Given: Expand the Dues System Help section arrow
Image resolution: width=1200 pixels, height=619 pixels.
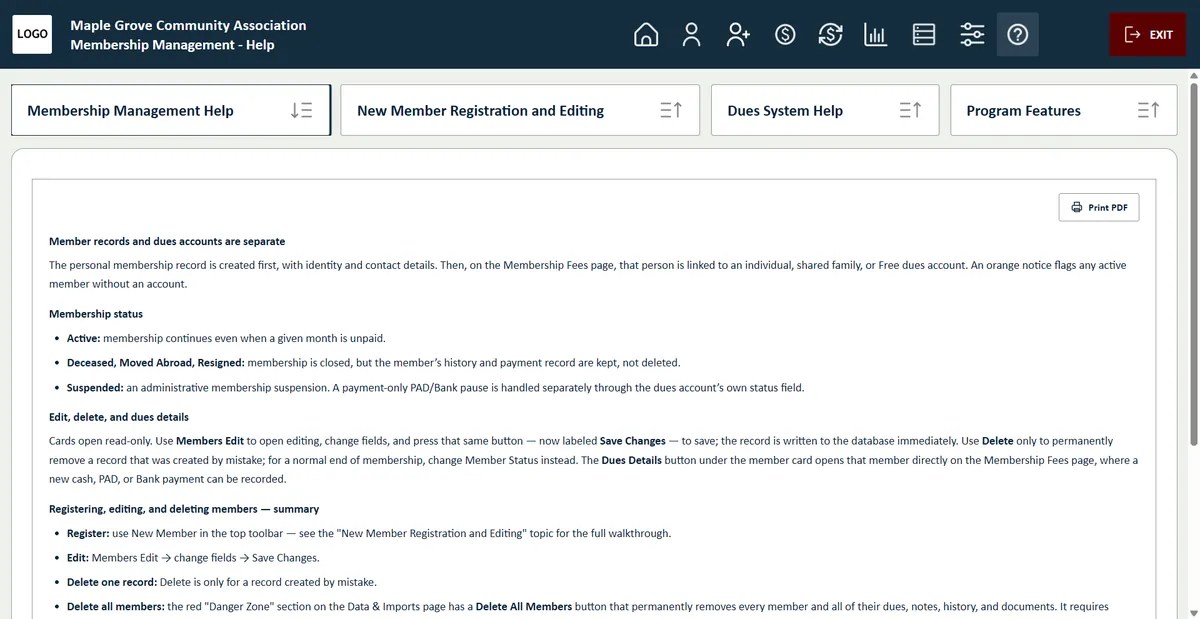Looking at the screenshot, I should [910, 111].
